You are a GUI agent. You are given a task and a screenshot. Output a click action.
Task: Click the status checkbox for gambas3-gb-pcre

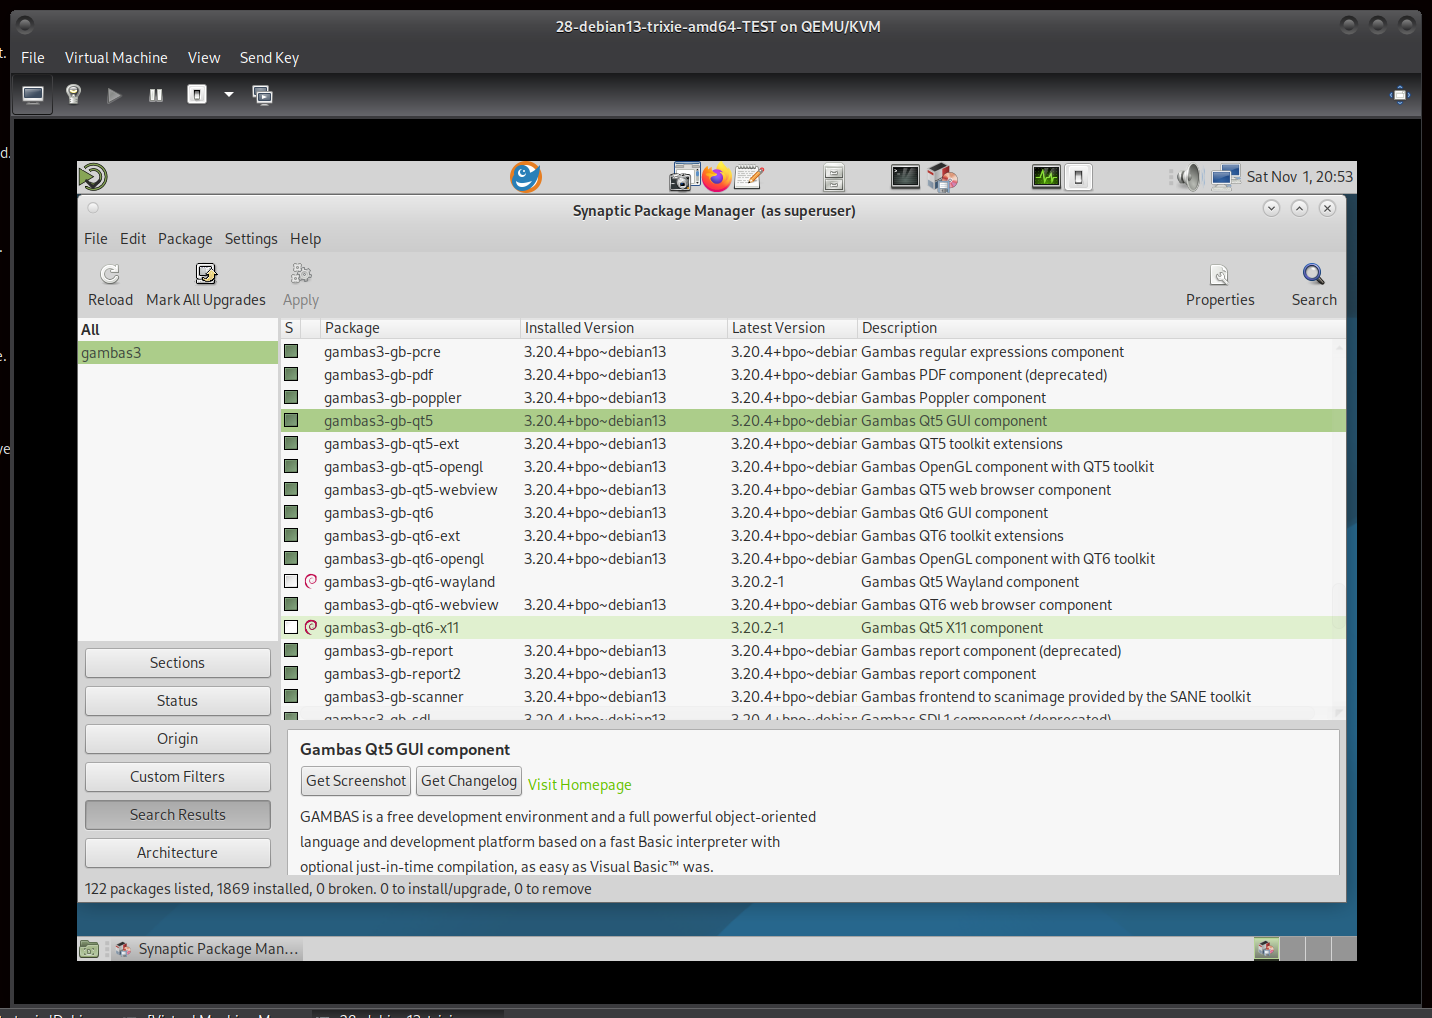(291, 352)
